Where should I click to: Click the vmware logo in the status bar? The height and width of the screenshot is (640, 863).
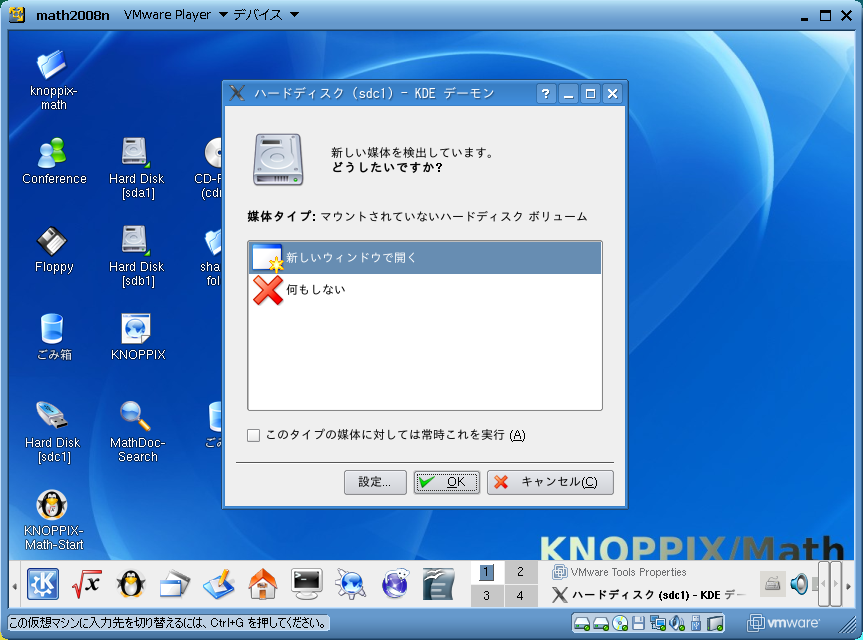coord(783,623)
